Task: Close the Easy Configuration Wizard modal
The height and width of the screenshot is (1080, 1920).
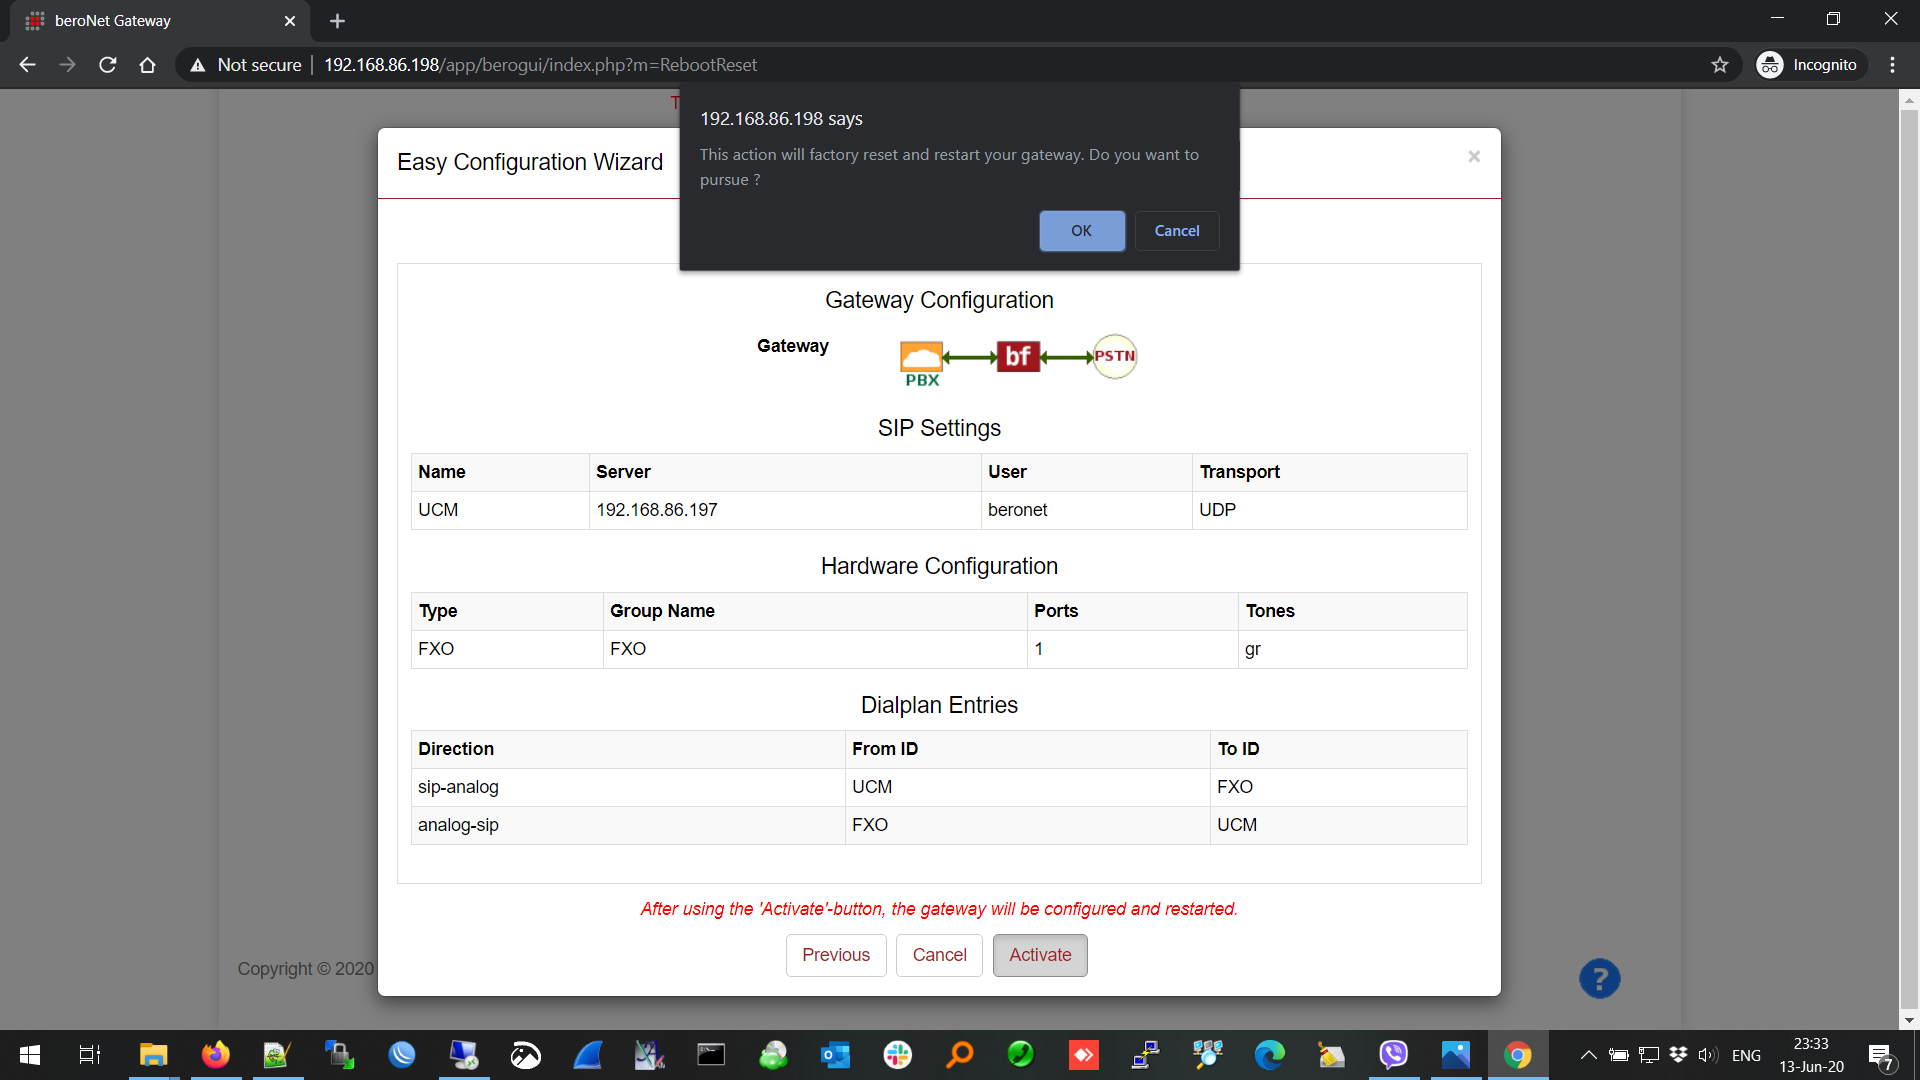Action: [1473, 157]
